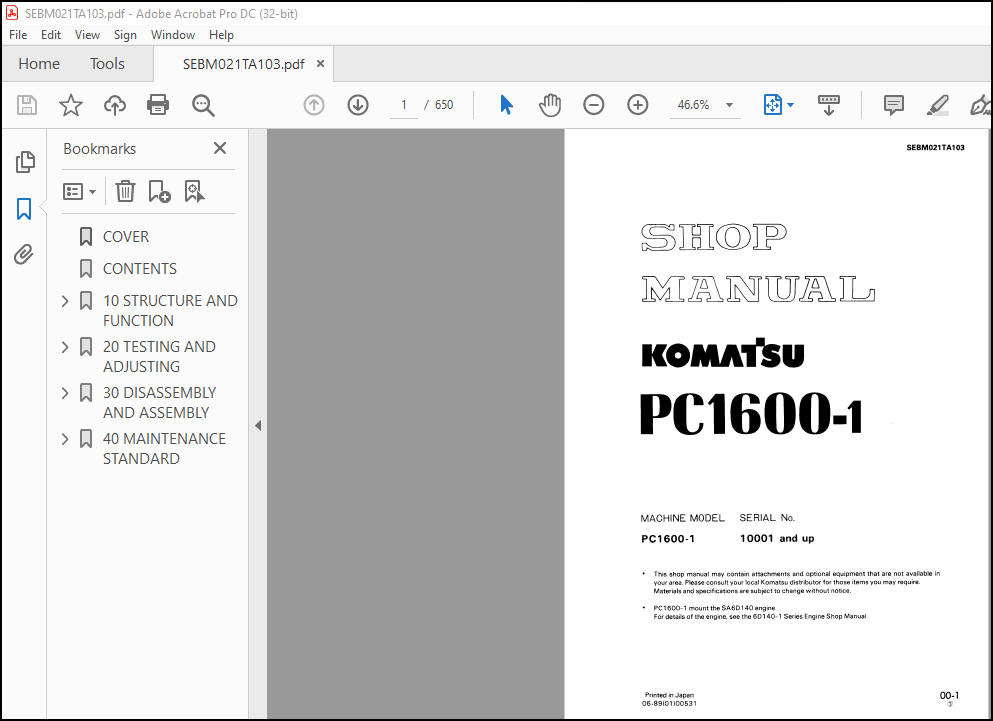Image resolution: width=993 pixels, height=721 pixels.
Task: Zoom in with the plus button
Action: (638, 105)
